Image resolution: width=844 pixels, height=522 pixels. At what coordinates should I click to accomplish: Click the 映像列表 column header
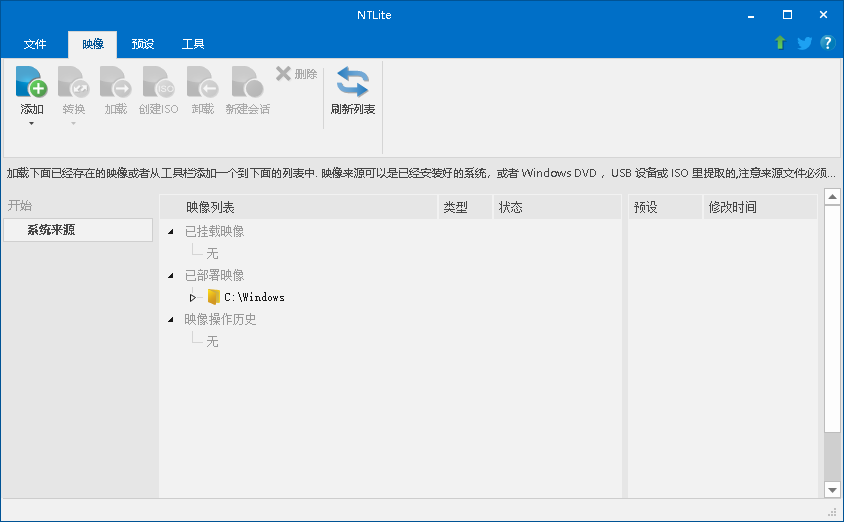pyautogui.click(x=299, y=207)
